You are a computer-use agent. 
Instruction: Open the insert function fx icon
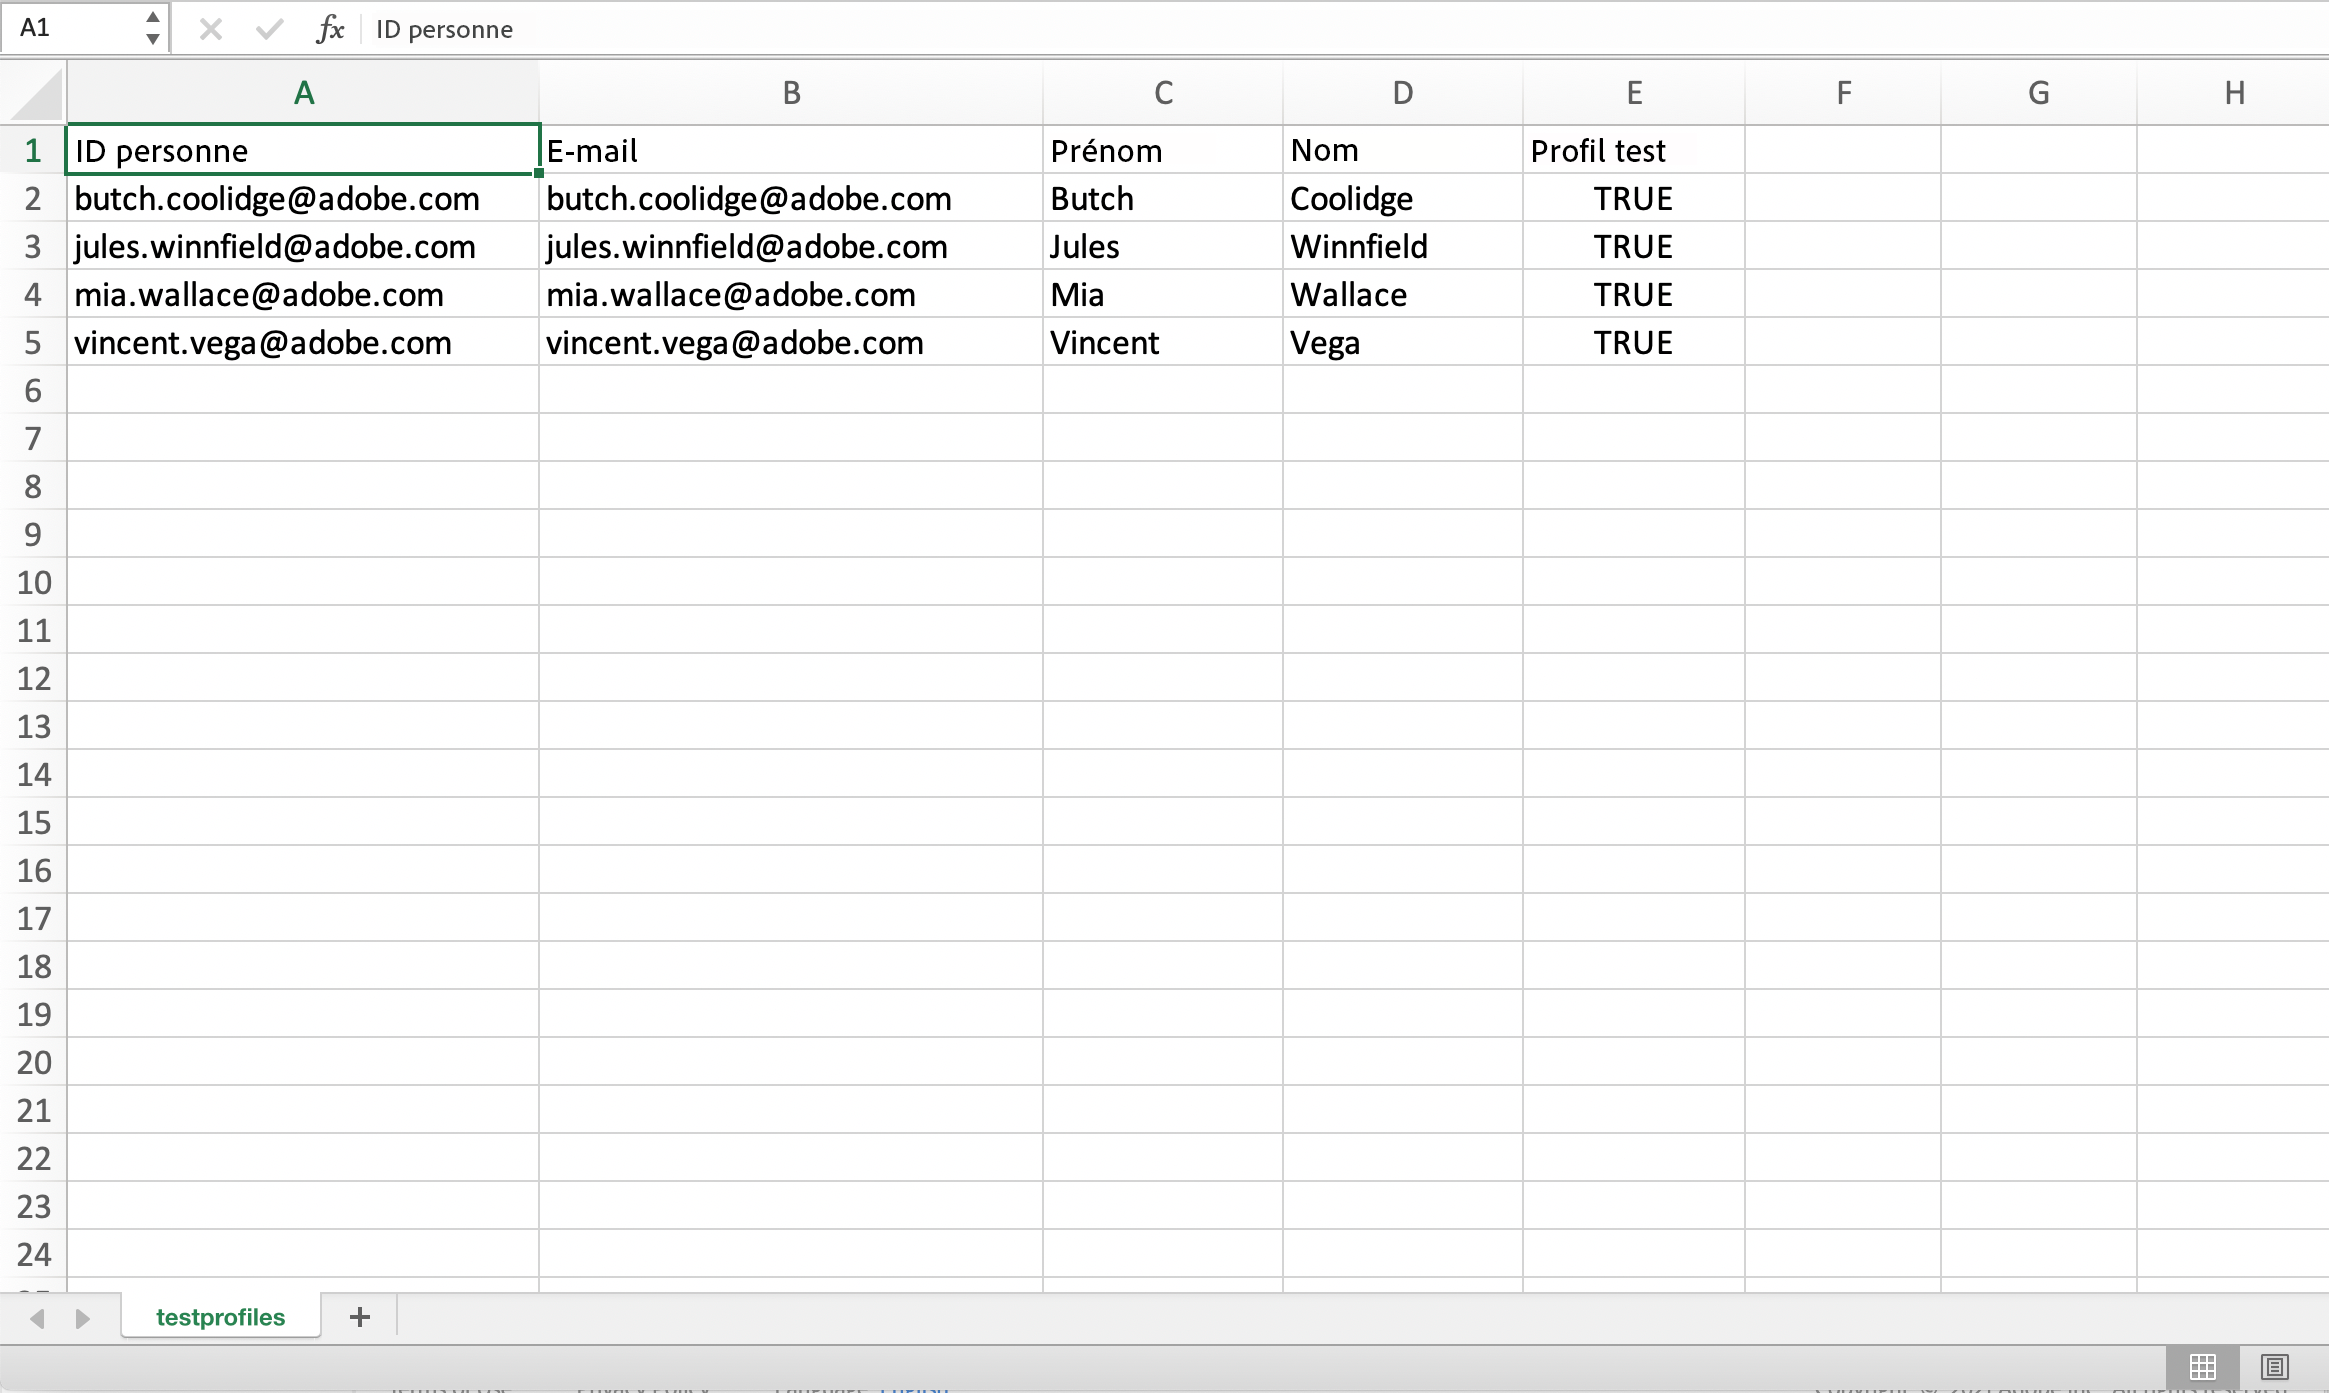(330, 29)
